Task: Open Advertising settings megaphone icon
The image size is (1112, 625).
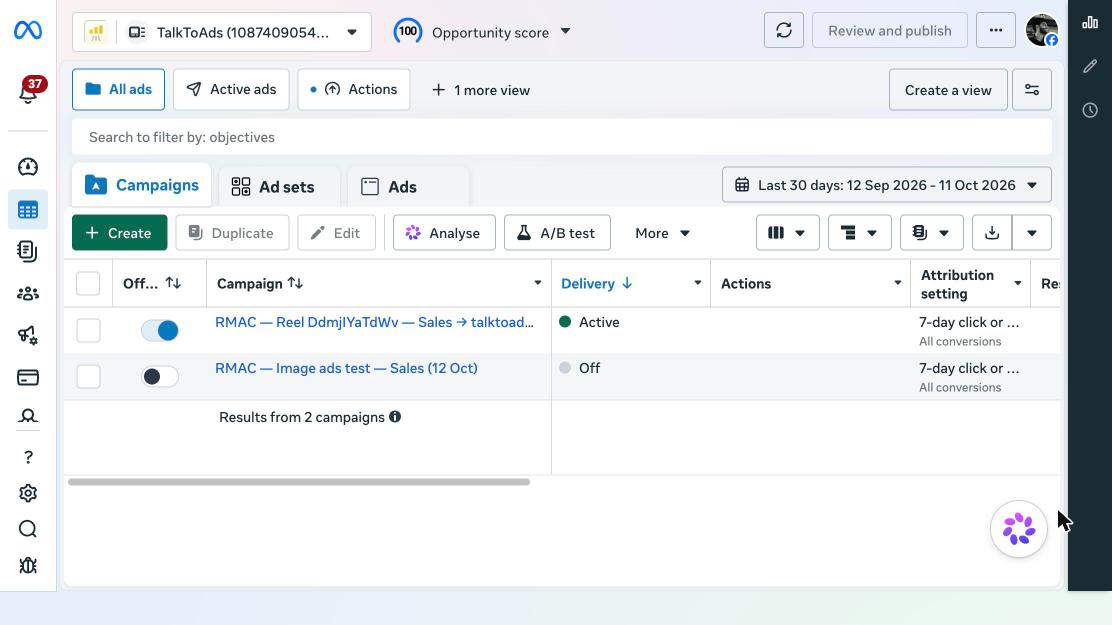Action: (28, 335)
